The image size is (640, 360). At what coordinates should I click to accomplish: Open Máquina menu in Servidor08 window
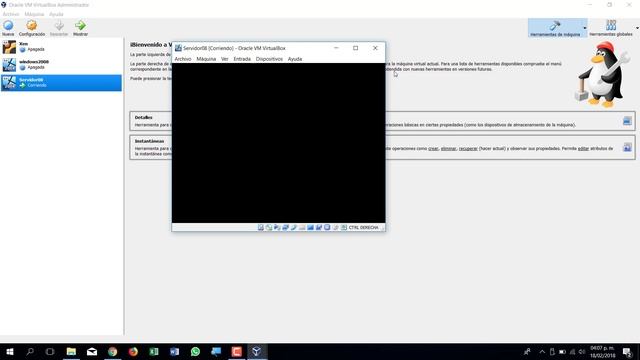[x=206, y=59]
